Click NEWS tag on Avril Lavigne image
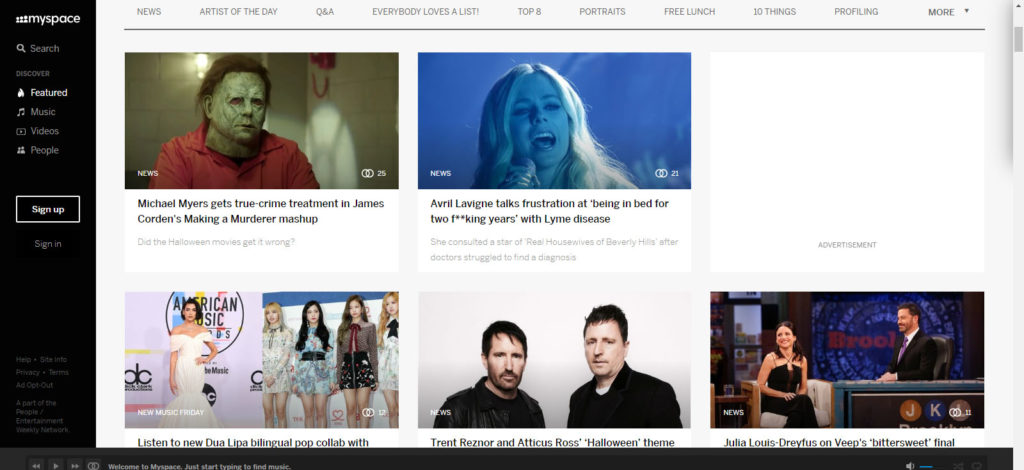1024x470 pixels. [x=441, y=174]
